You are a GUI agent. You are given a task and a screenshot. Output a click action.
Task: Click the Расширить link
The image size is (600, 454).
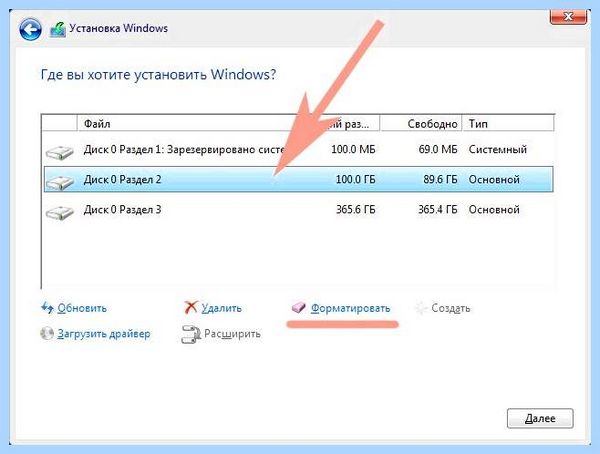232,334
